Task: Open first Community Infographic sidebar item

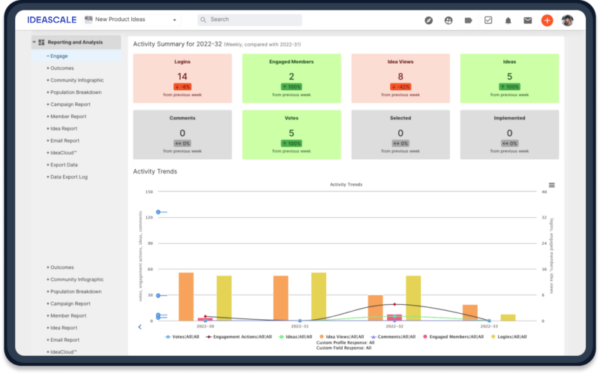Action: (x=77, y=80)
